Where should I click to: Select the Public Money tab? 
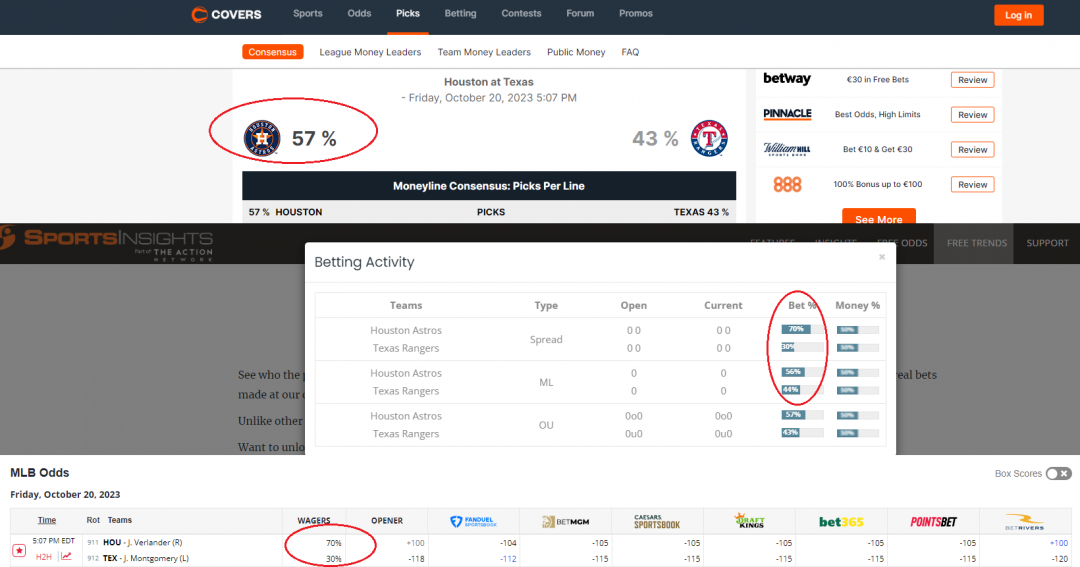tap(576, 52)
